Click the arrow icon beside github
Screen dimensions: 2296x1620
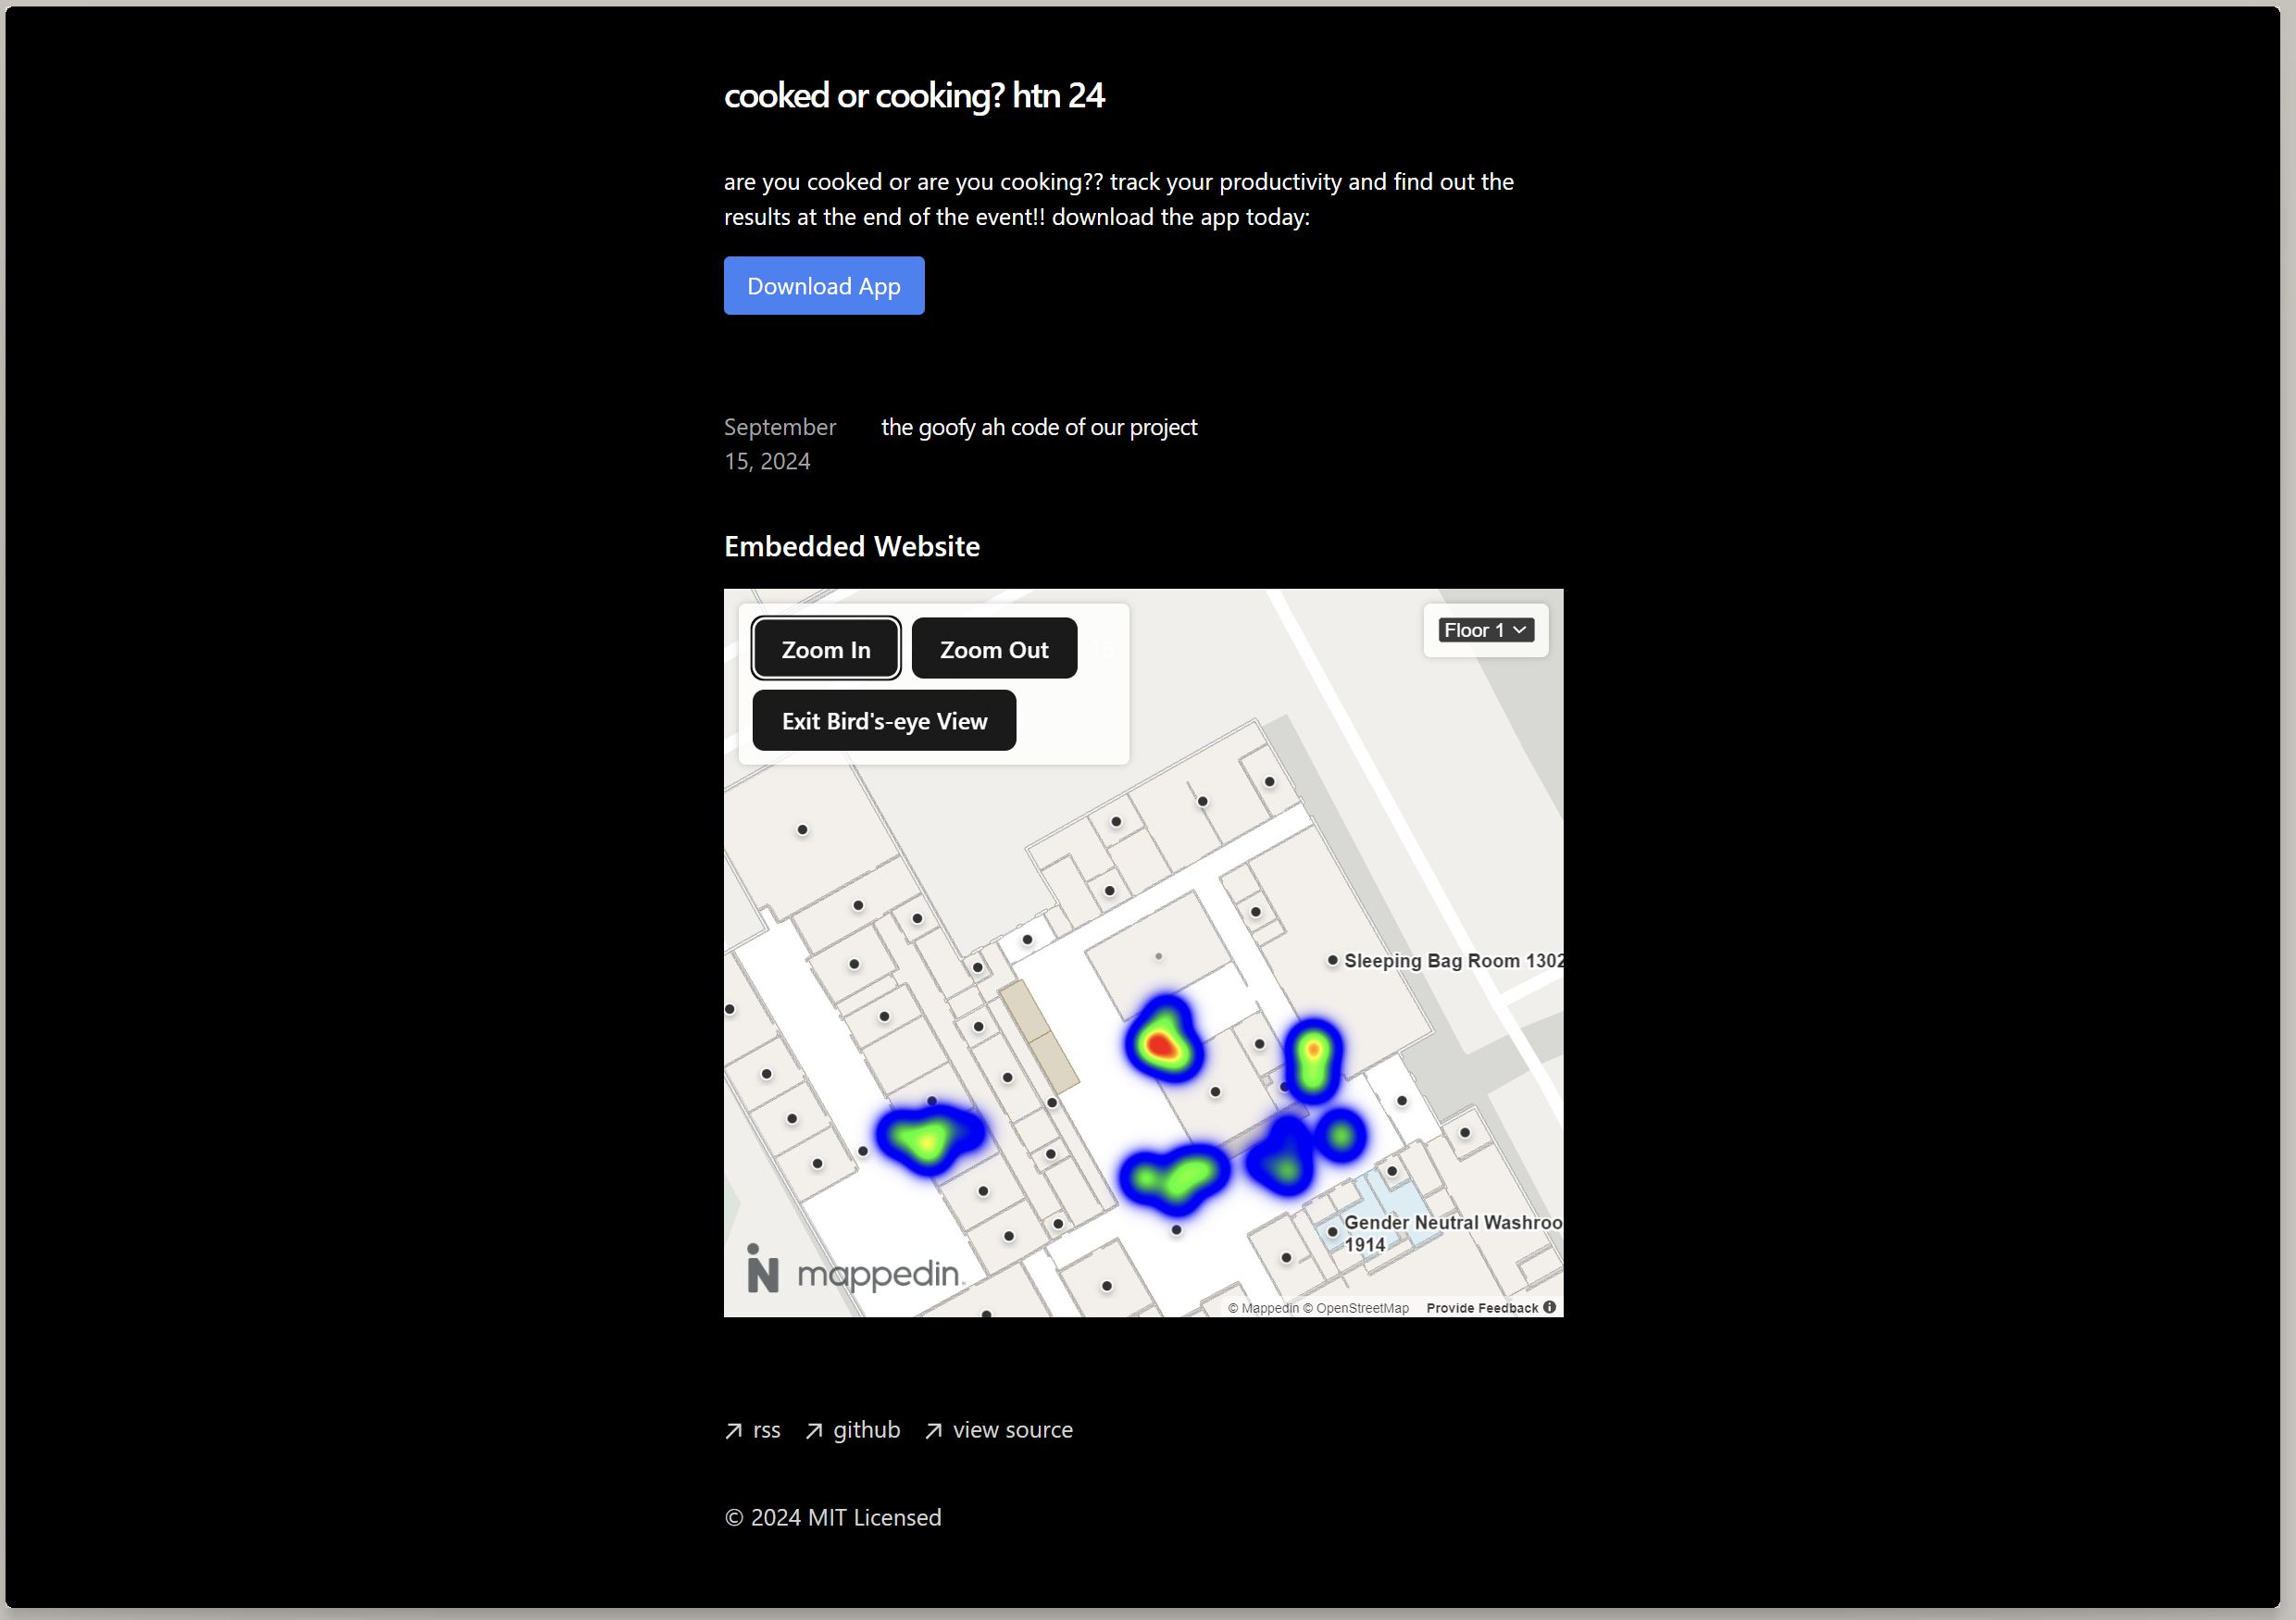pyautogui.click(x=814, y=1431)
